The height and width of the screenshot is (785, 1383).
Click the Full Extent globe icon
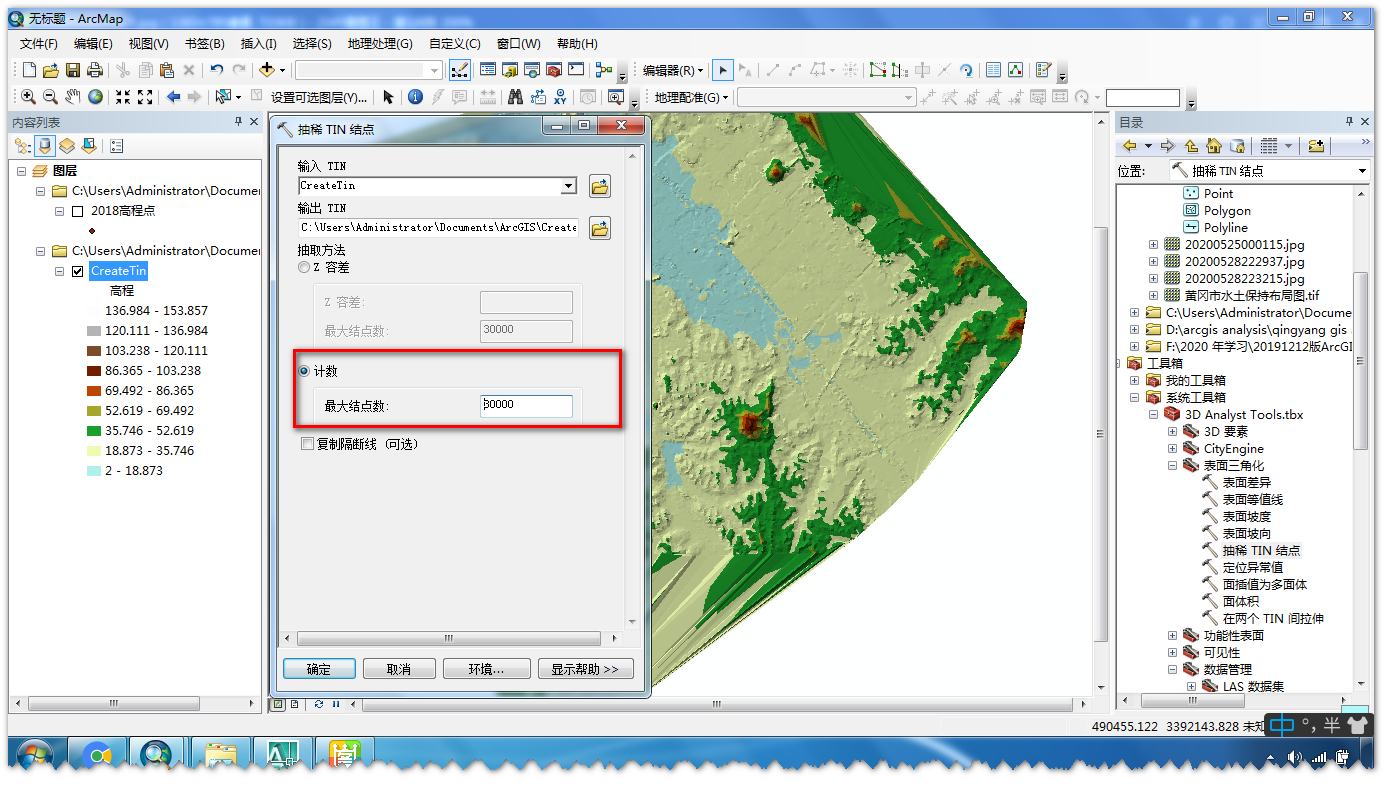point(94,97)
